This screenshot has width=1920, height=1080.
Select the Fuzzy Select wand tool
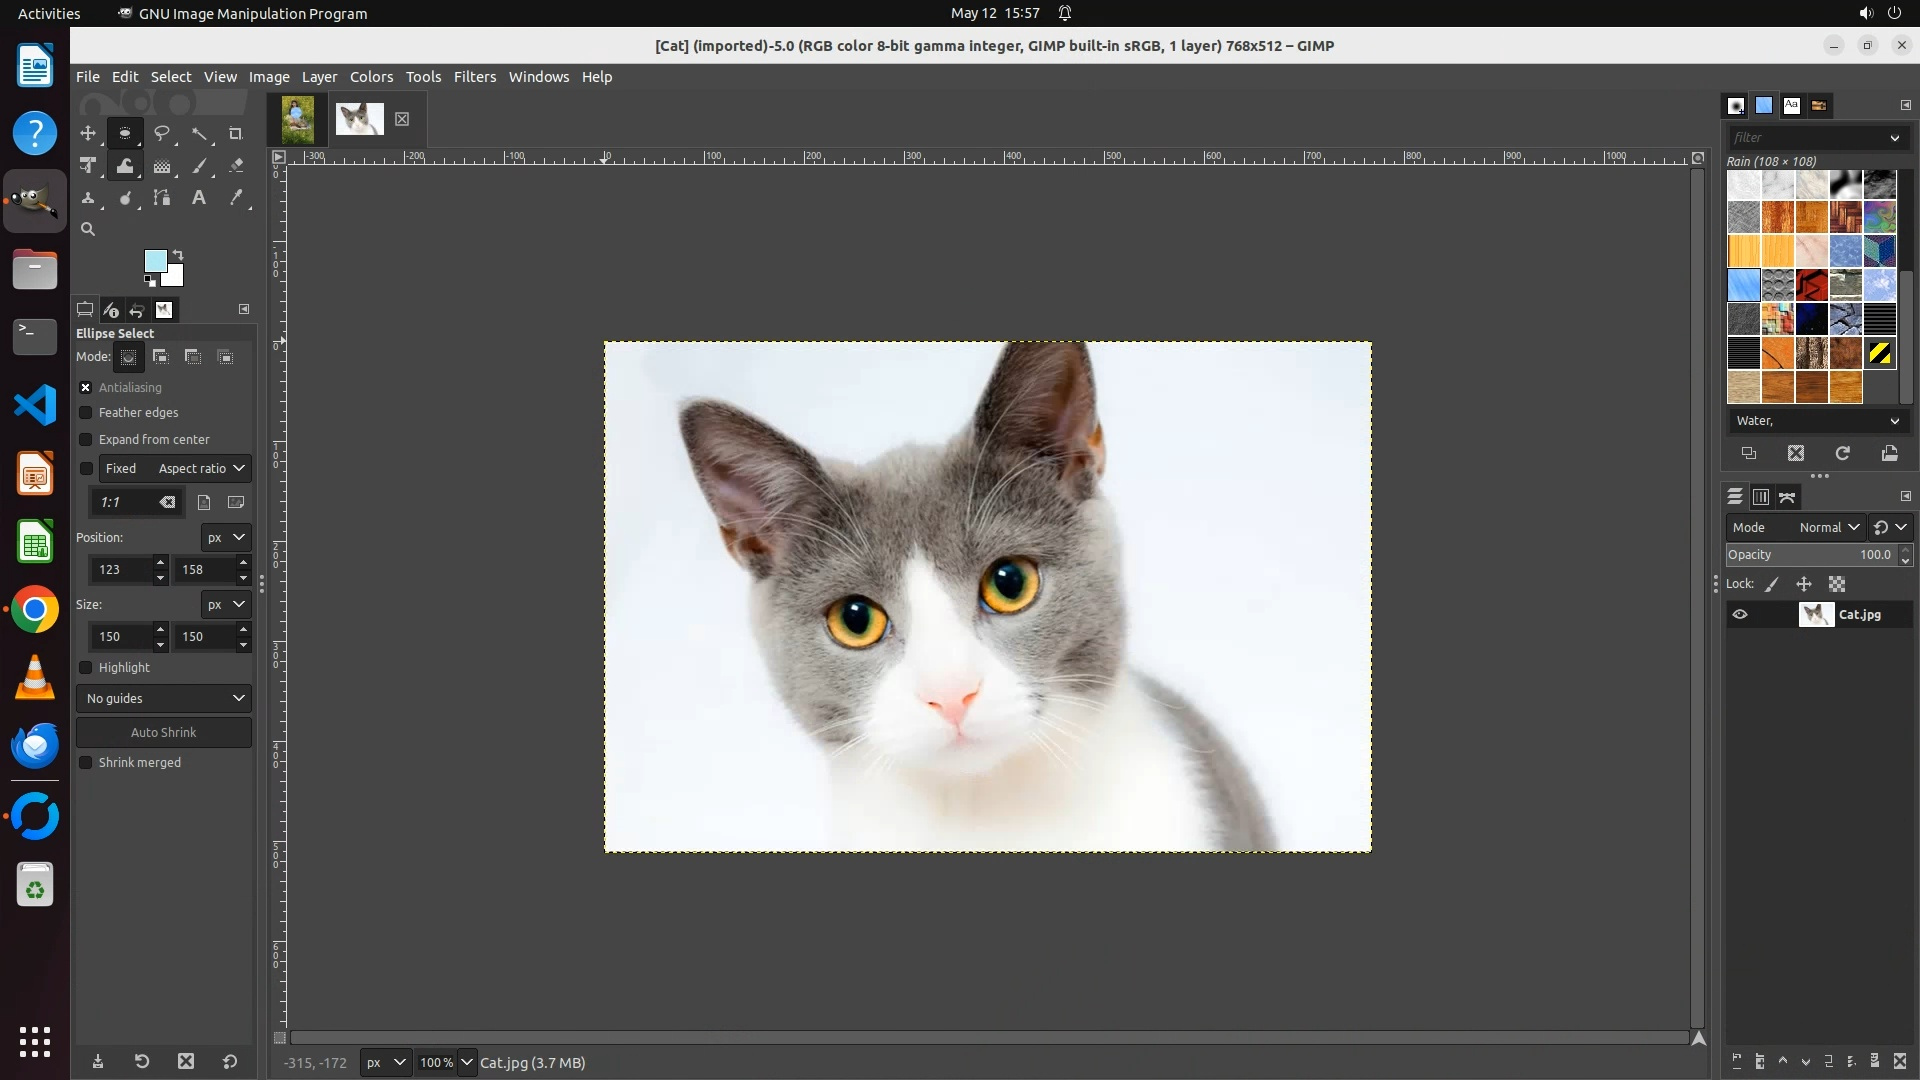(x=199, y=133)
